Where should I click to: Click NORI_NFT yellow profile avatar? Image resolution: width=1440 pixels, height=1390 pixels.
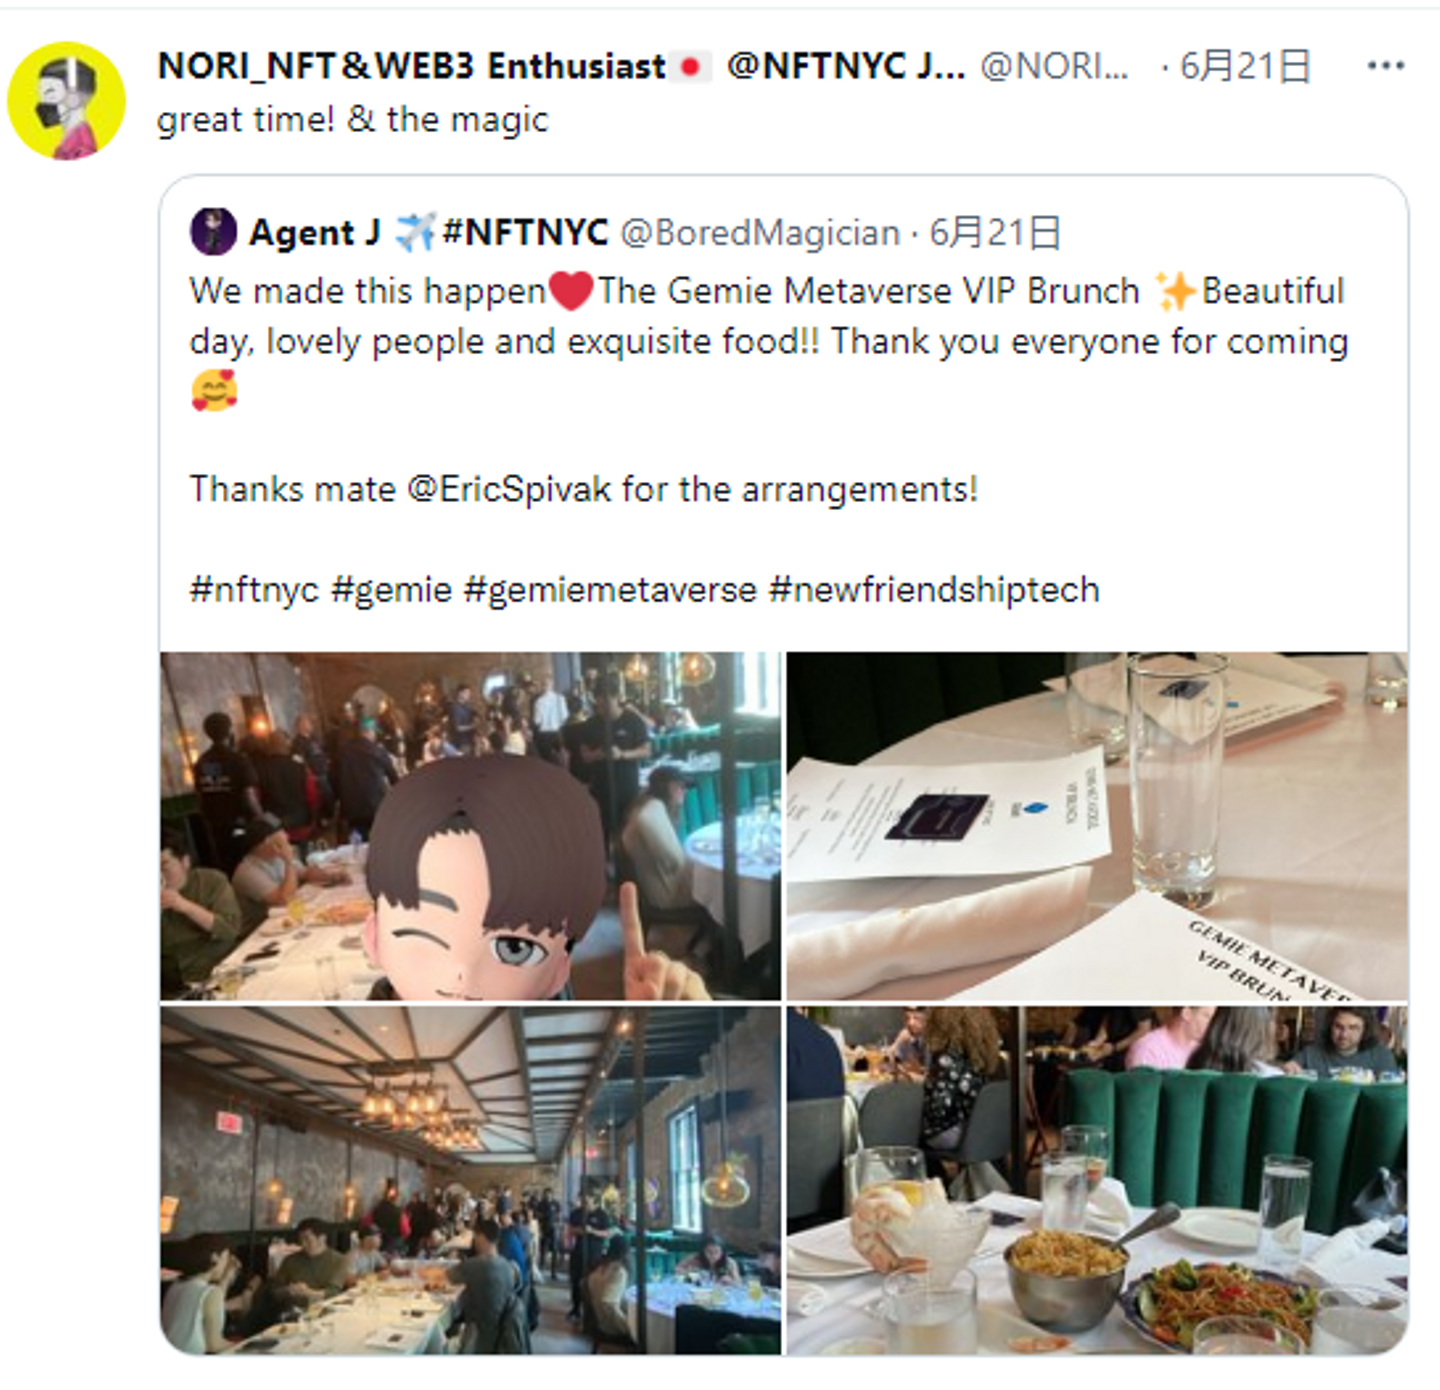67,100
